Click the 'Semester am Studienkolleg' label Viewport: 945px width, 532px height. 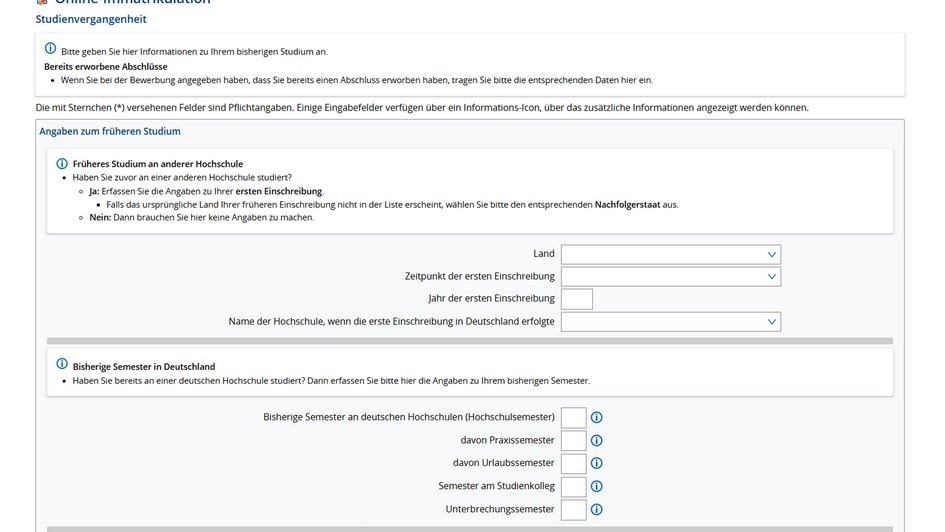pyautogui.click(x=497, y=486)
